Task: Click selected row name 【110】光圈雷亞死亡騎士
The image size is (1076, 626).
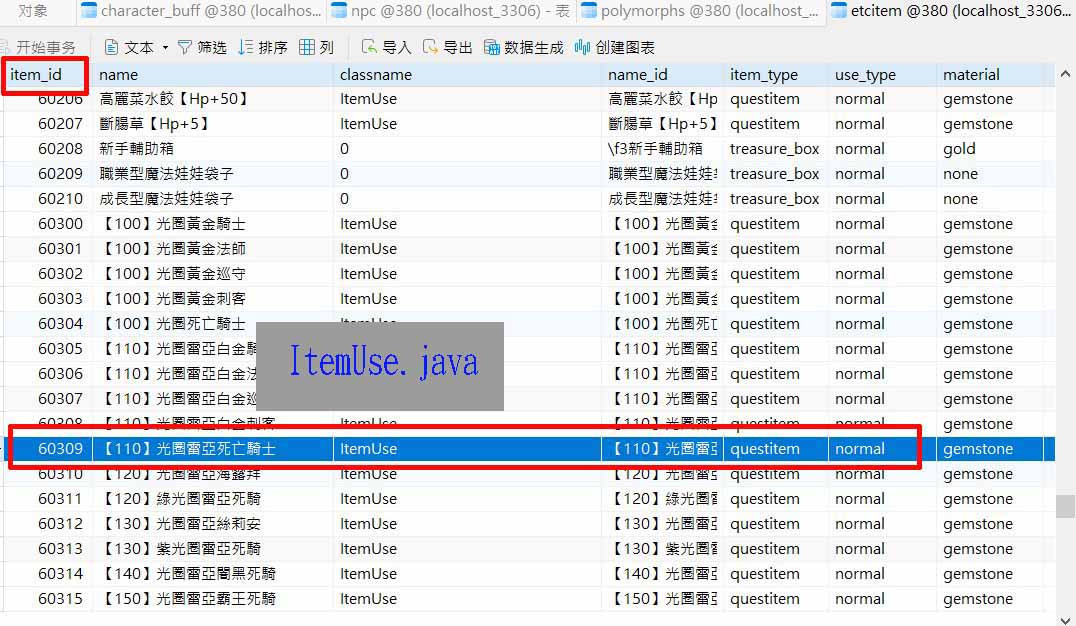Action: pos(187,449)
